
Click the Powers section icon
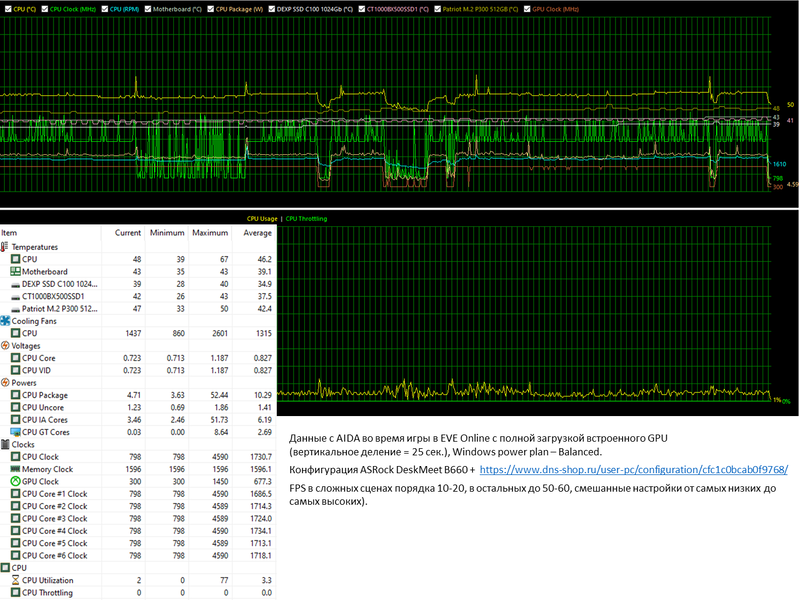coord(5,383)
